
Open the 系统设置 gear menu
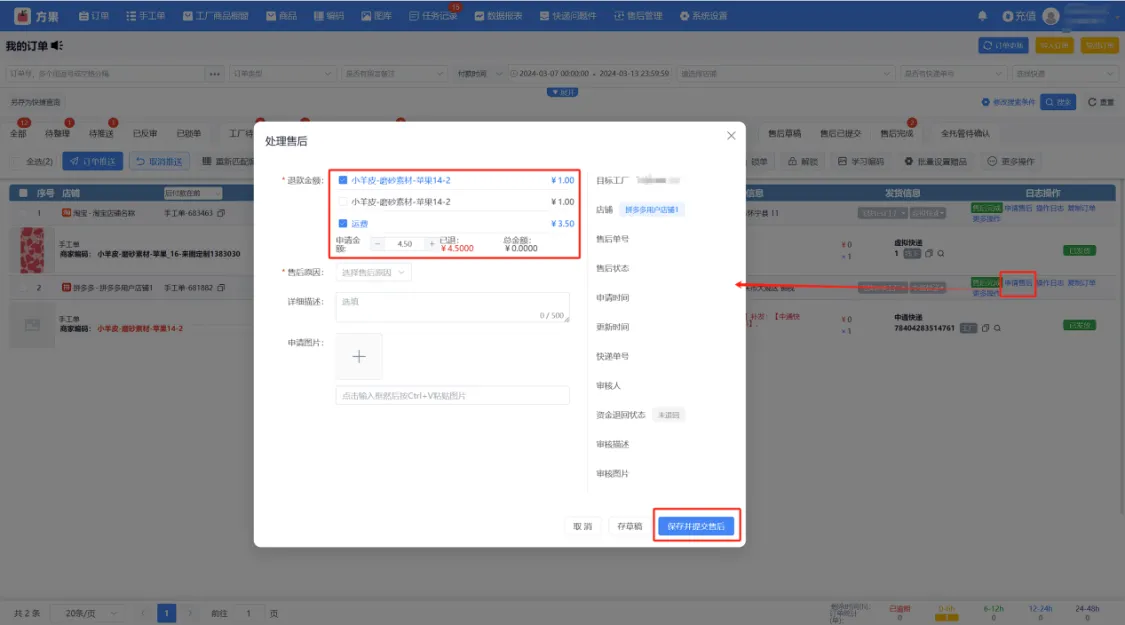click(x=703, y=16)
